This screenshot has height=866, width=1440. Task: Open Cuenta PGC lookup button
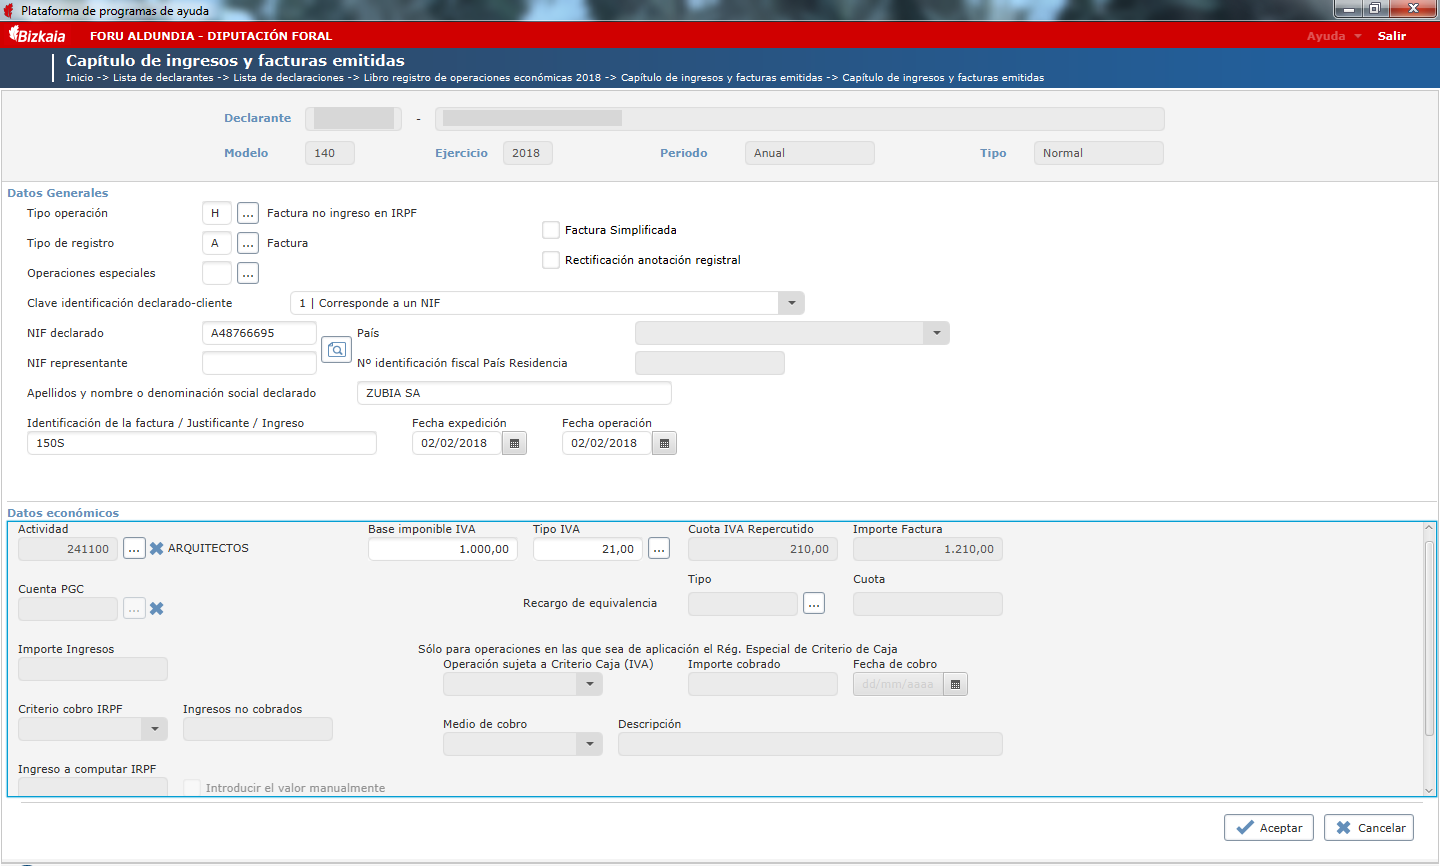pos(134,609)
